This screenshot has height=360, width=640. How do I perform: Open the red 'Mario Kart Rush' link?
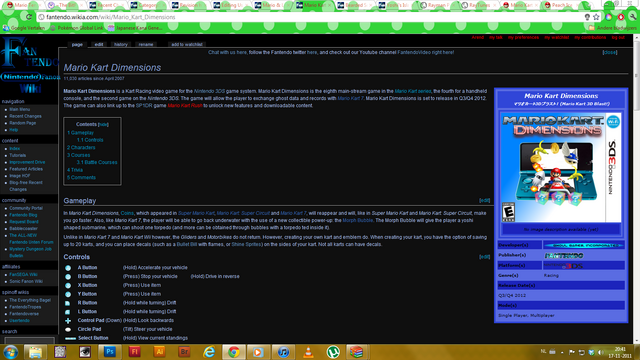[x=185, y=106]
